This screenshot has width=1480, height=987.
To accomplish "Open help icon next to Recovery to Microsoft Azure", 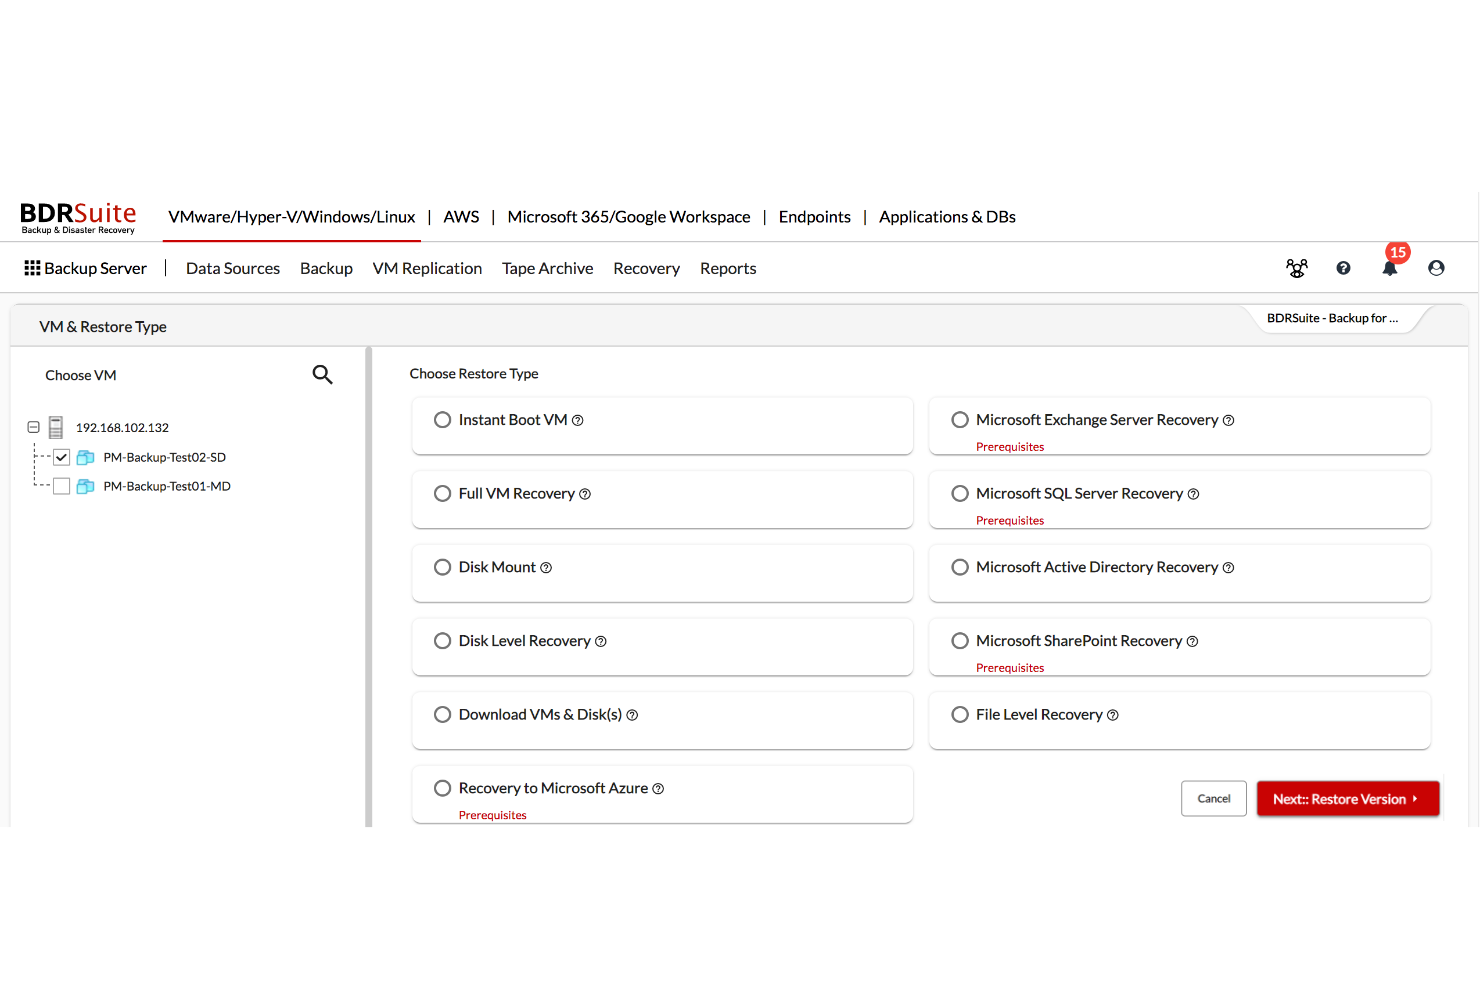I will pos(658,789).
